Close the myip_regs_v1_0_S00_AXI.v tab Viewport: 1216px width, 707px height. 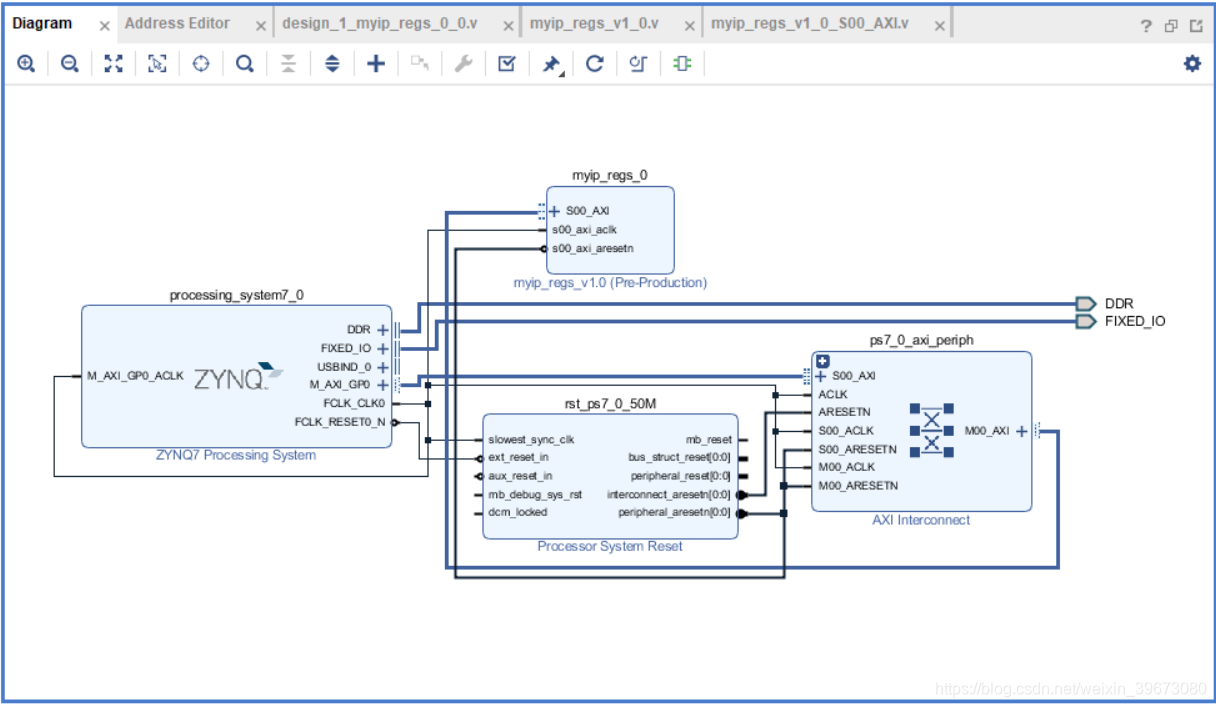pos(939,26)
